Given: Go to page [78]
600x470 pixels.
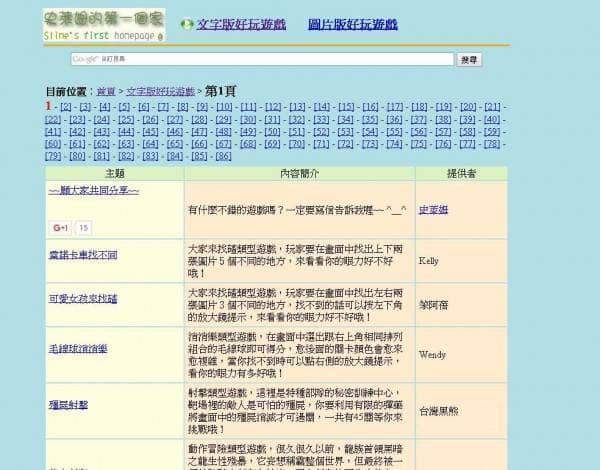Looking at the screenshot, I should 492,144.
